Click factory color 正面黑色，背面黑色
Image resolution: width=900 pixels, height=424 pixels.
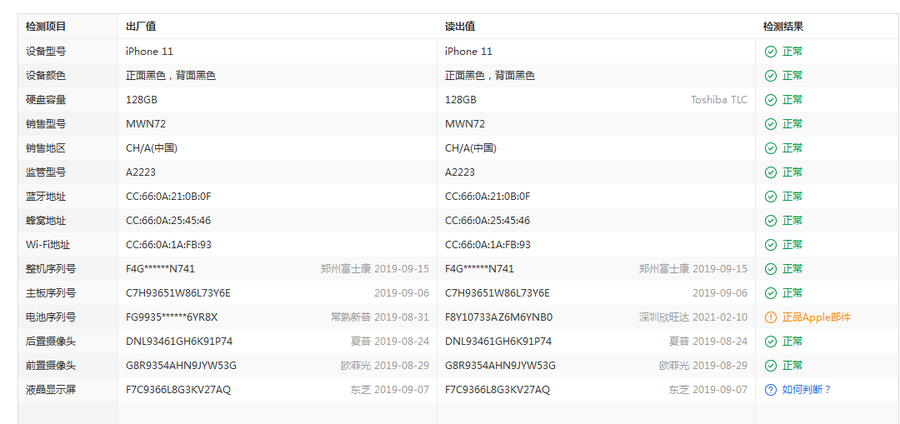click(171, 76)
